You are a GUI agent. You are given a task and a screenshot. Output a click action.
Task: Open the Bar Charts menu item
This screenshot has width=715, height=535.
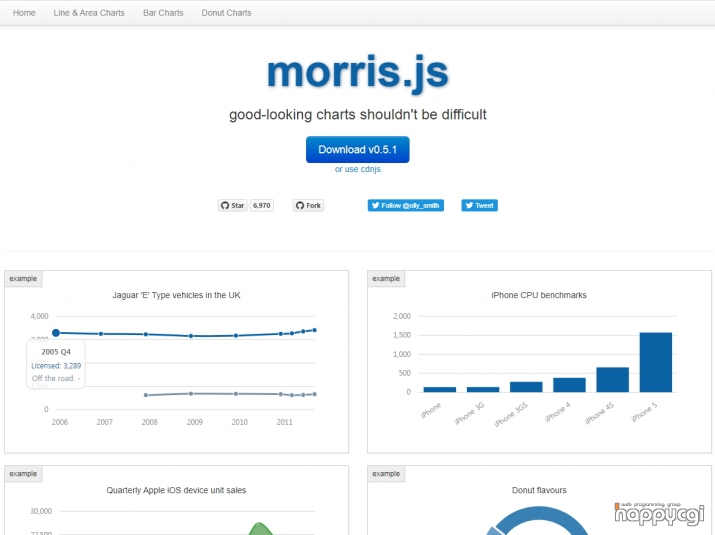pyautogui.click(x=163, y=13)
